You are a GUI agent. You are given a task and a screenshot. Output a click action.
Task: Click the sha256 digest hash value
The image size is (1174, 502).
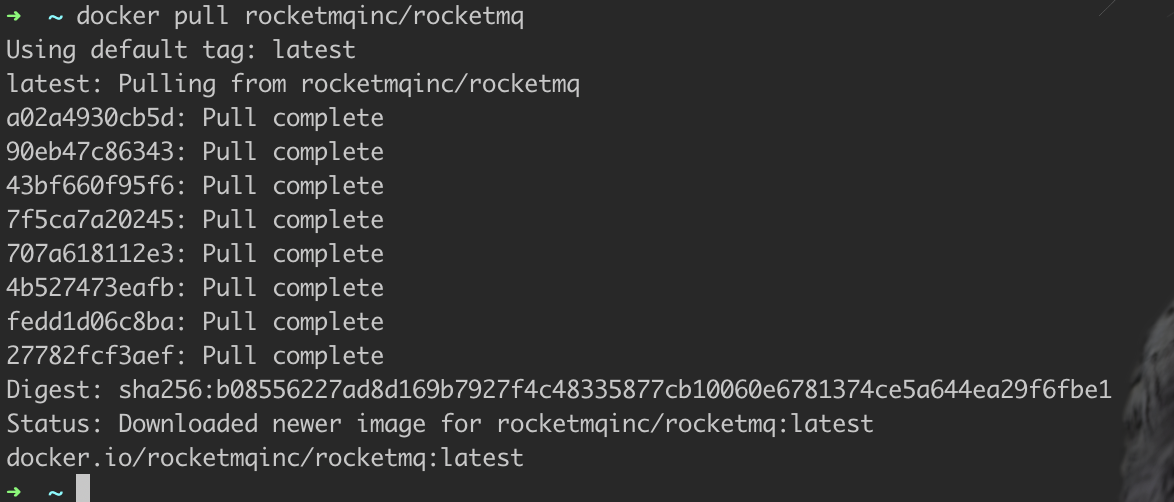615,390
